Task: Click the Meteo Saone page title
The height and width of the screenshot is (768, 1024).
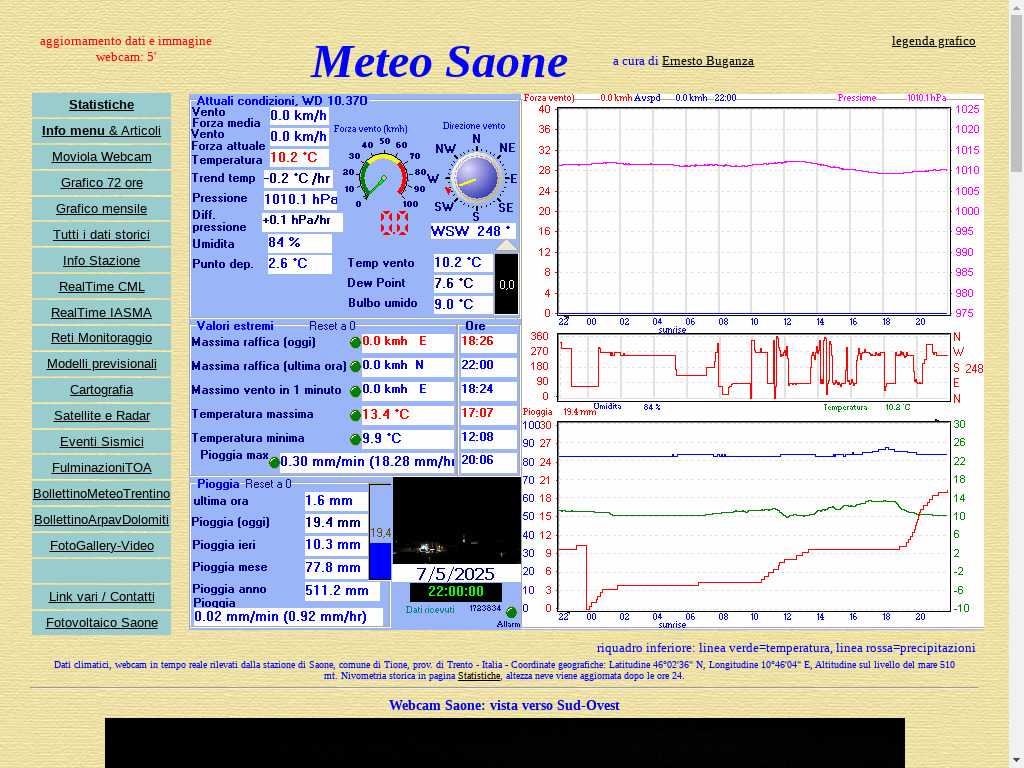Action: pos(440,62)
